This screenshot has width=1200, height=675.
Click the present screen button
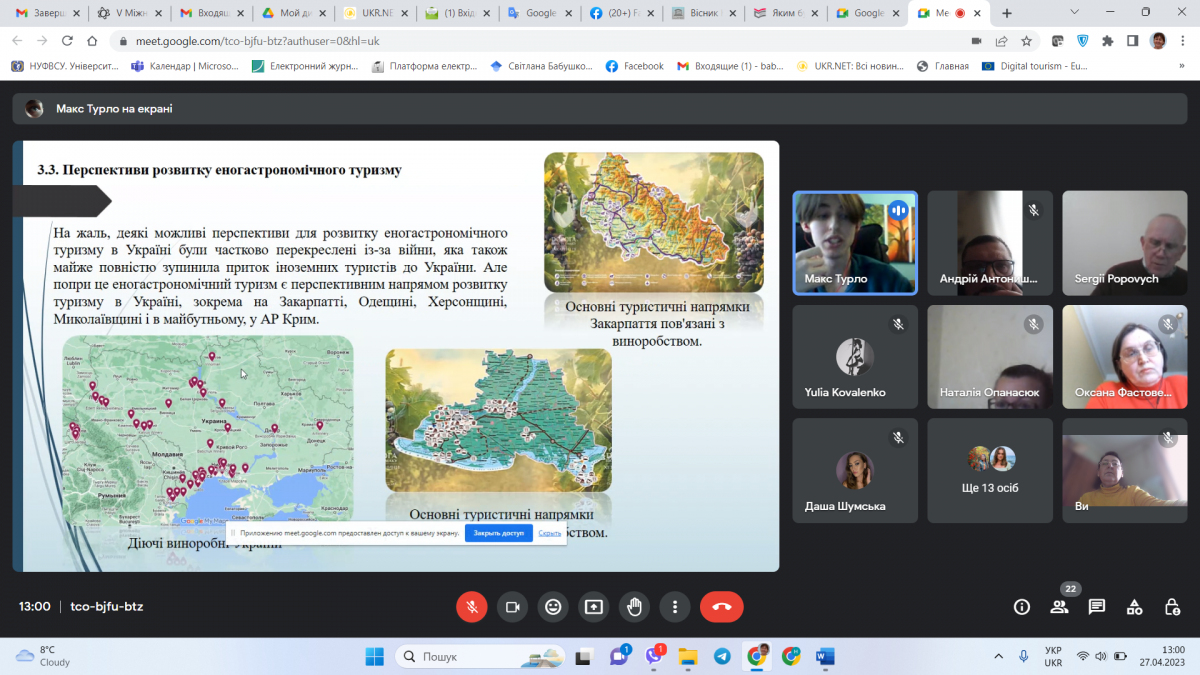(x=594, y=606)
